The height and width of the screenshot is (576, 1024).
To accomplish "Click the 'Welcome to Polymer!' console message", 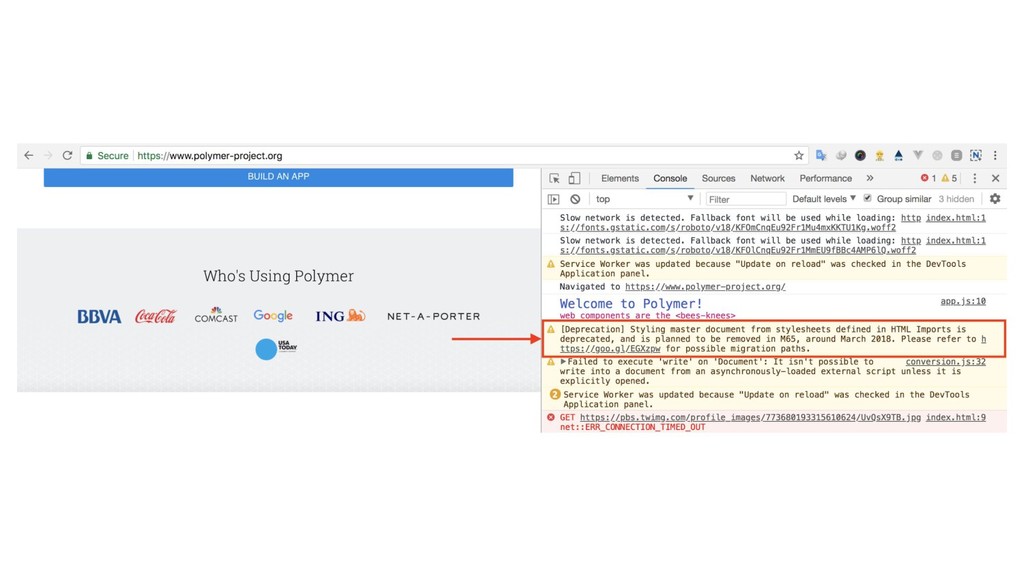I will pos(631,304).
